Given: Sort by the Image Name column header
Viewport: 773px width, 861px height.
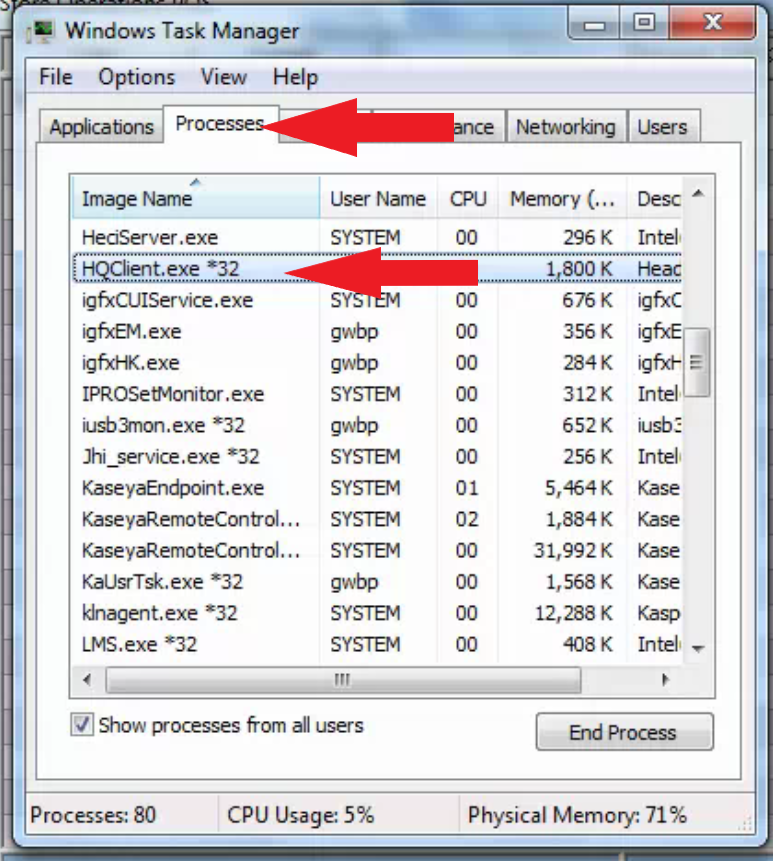Looking at the screenshot, I should (x=195, y=198).
